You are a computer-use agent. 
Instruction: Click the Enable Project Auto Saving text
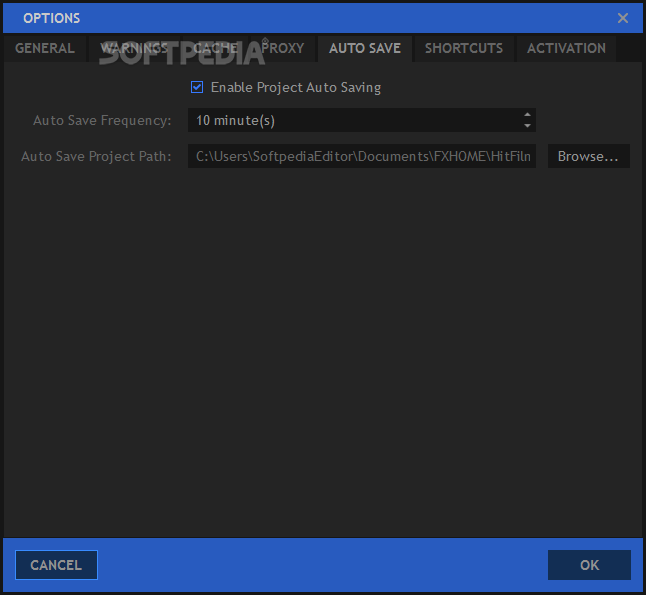[x=296, y=88]
